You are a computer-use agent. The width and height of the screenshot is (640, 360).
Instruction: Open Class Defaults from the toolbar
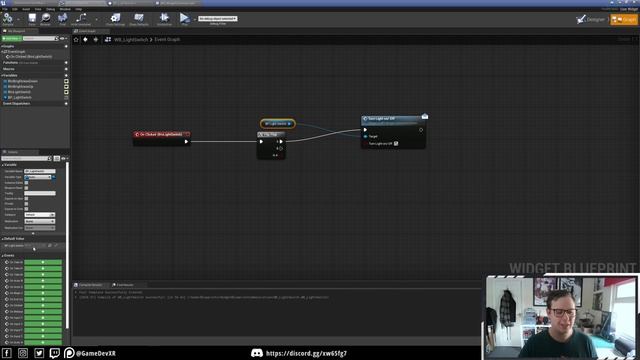coord(139,18)
